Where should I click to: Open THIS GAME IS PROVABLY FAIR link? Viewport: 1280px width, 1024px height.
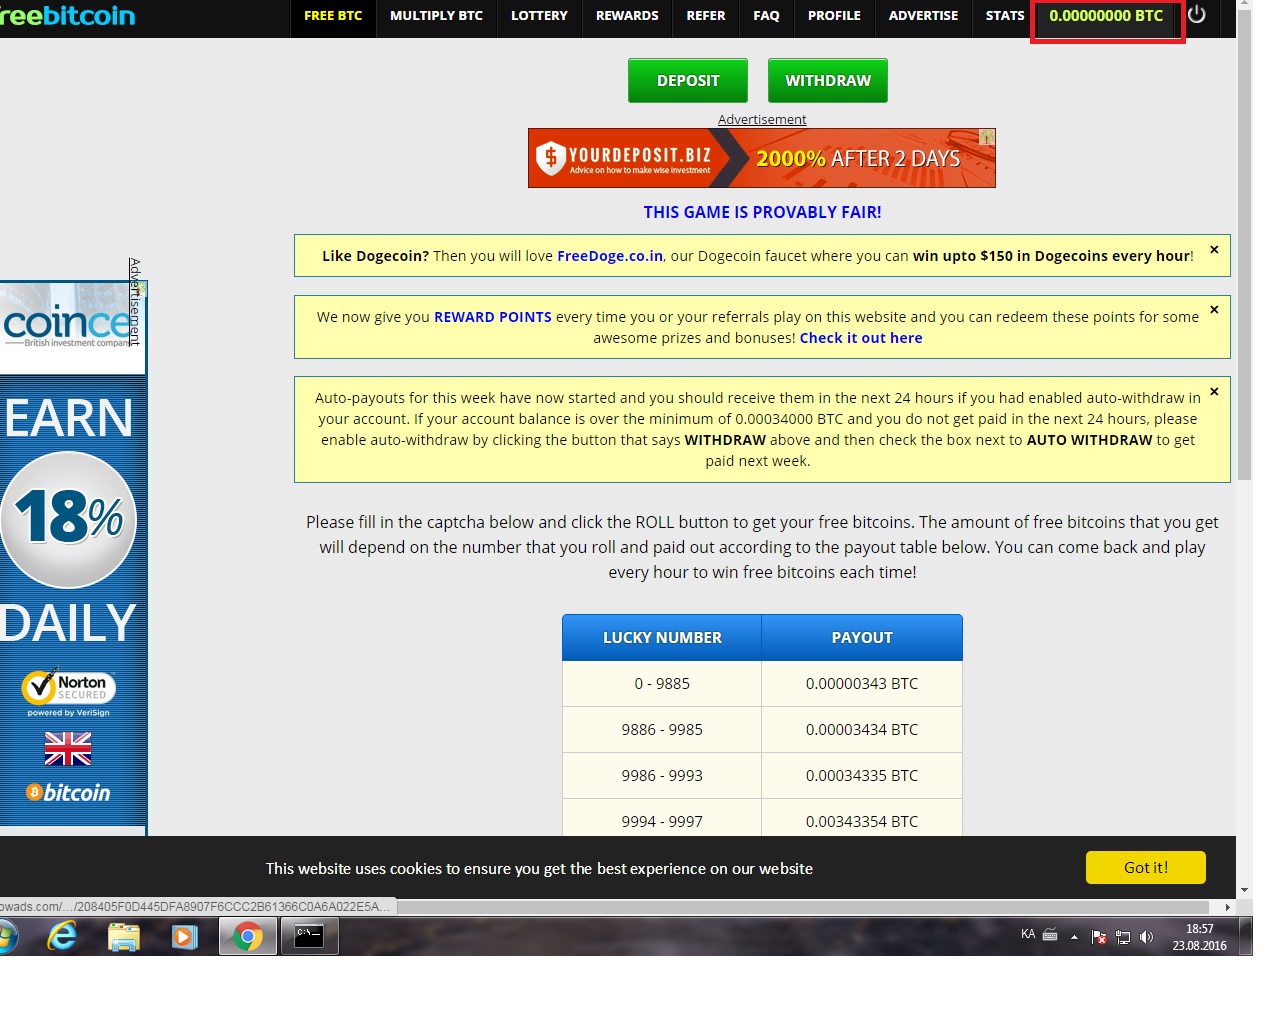pyautogui.click(x=762, y=212)
